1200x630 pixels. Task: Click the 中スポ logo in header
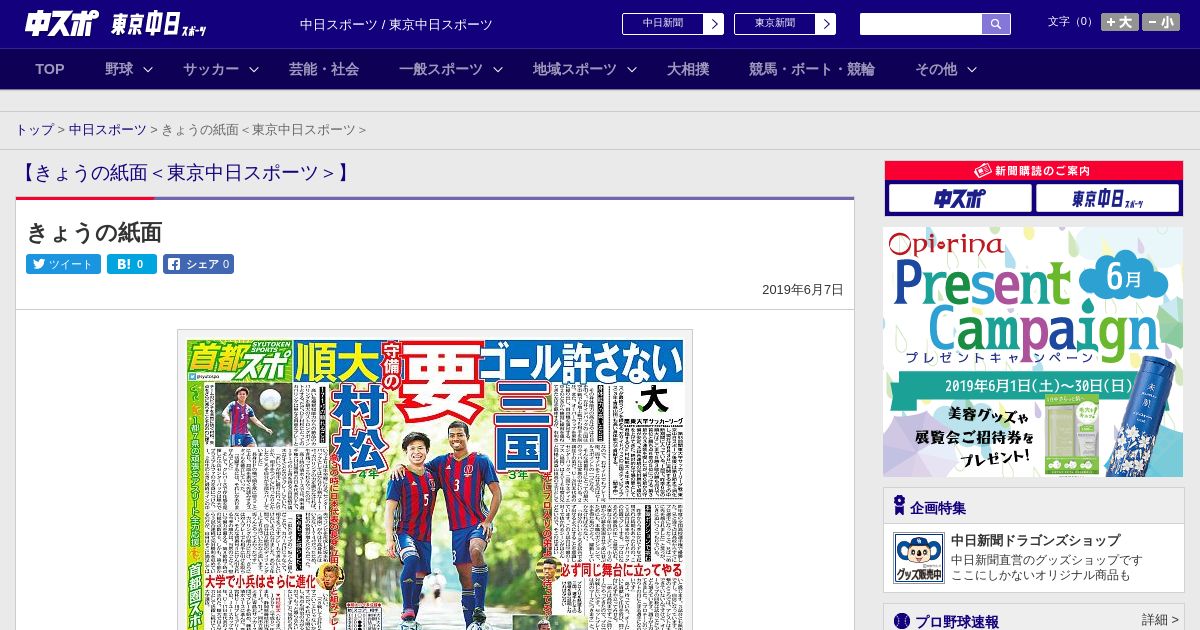63,23
